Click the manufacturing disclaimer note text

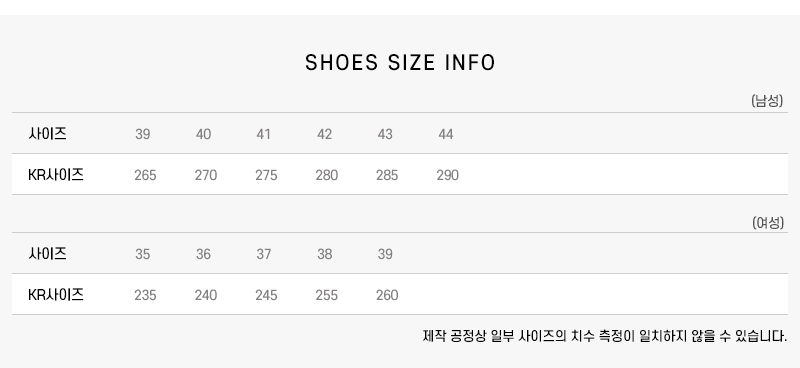[605, 336]
